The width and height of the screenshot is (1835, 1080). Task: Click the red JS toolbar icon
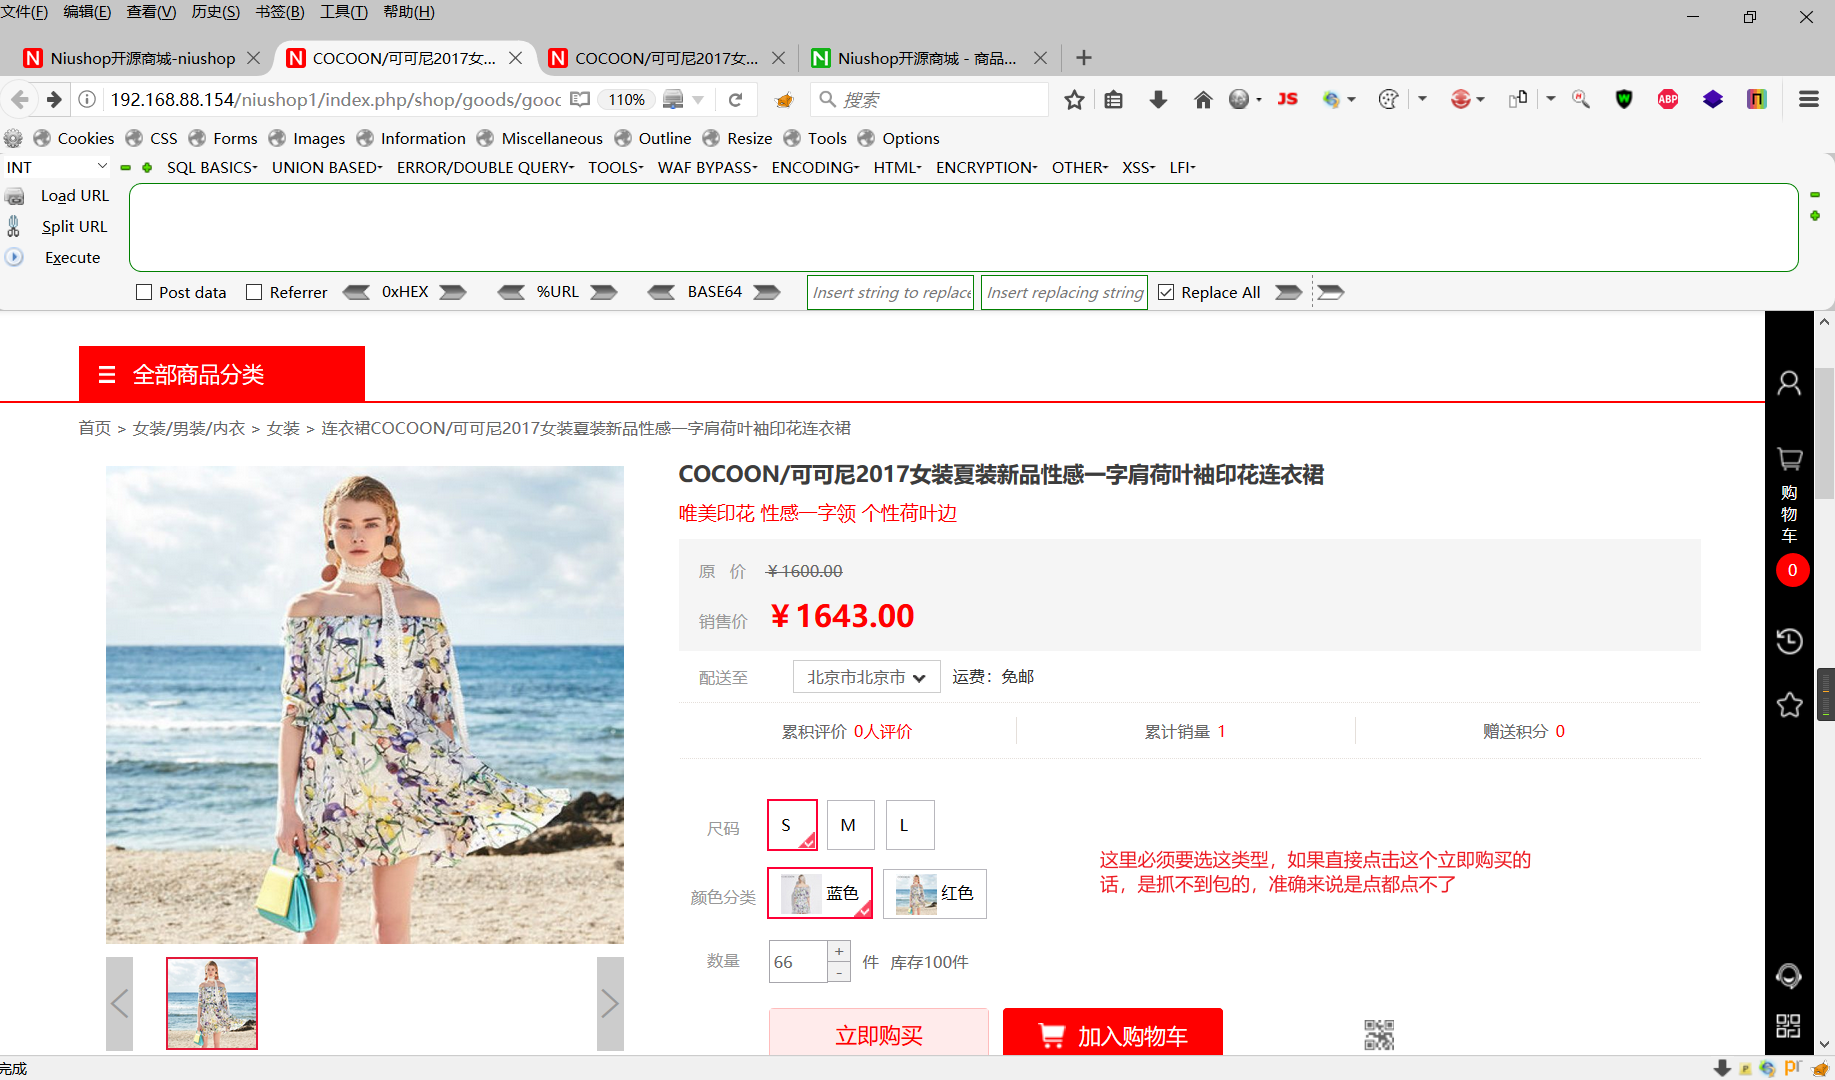coord(1288,99)
